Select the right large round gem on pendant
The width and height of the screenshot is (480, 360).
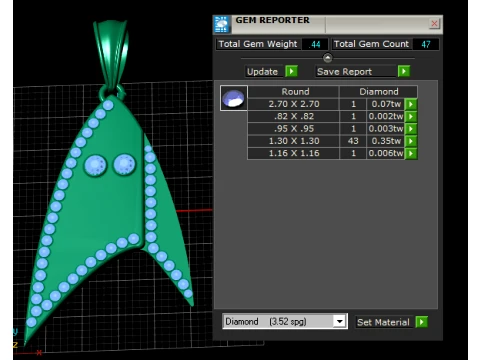click(124, 164)
